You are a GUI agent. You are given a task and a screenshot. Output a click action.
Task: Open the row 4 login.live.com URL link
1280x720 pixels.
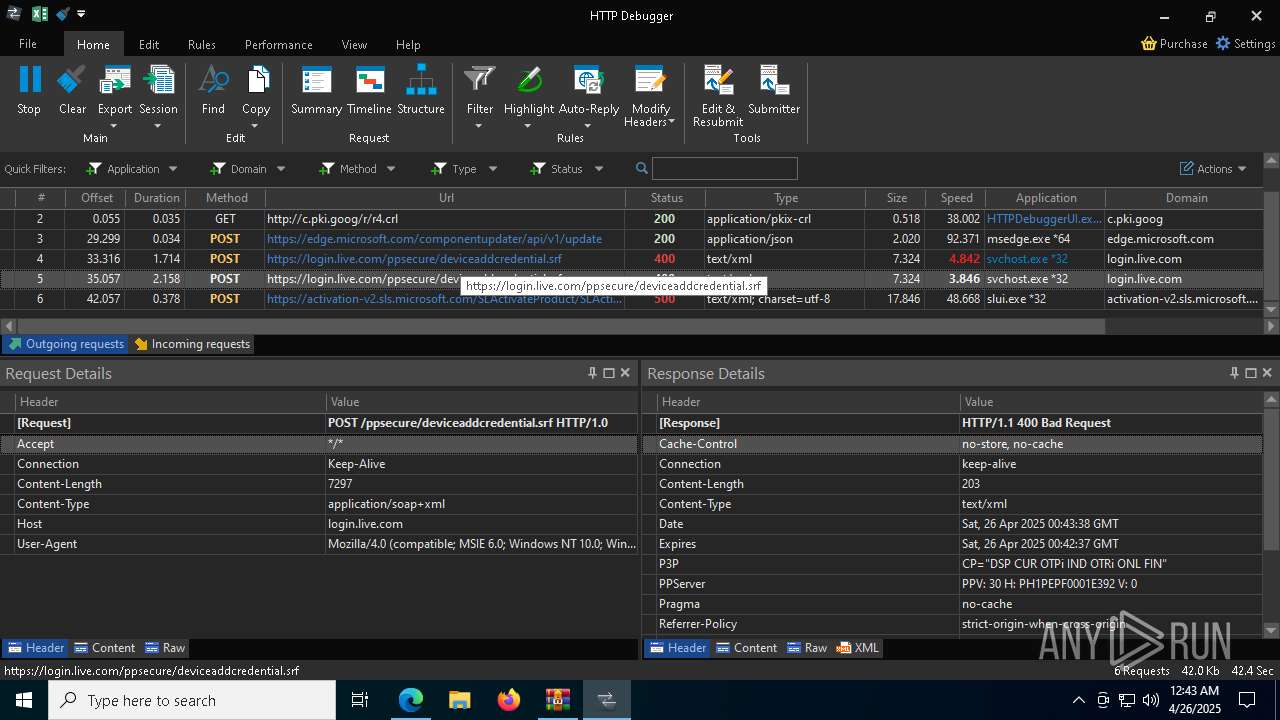coord(414,259)
